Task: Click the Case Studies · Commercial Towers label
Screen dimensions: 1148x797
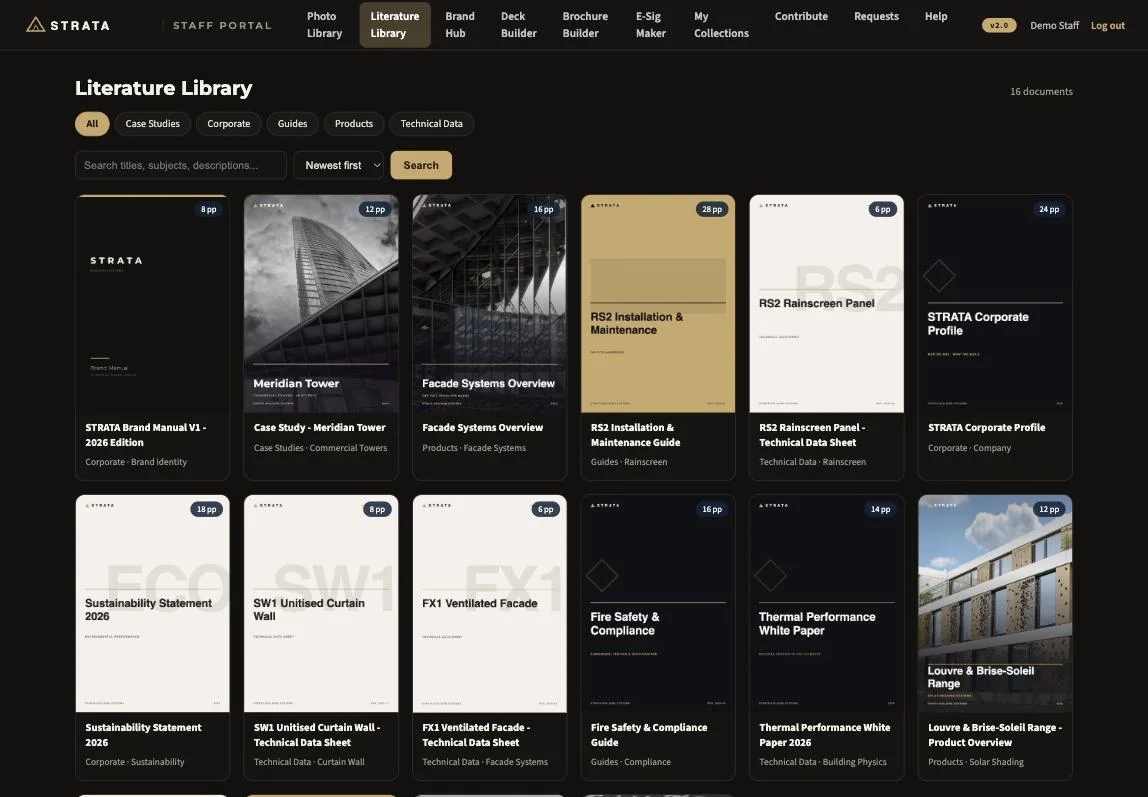Action: 320,448
